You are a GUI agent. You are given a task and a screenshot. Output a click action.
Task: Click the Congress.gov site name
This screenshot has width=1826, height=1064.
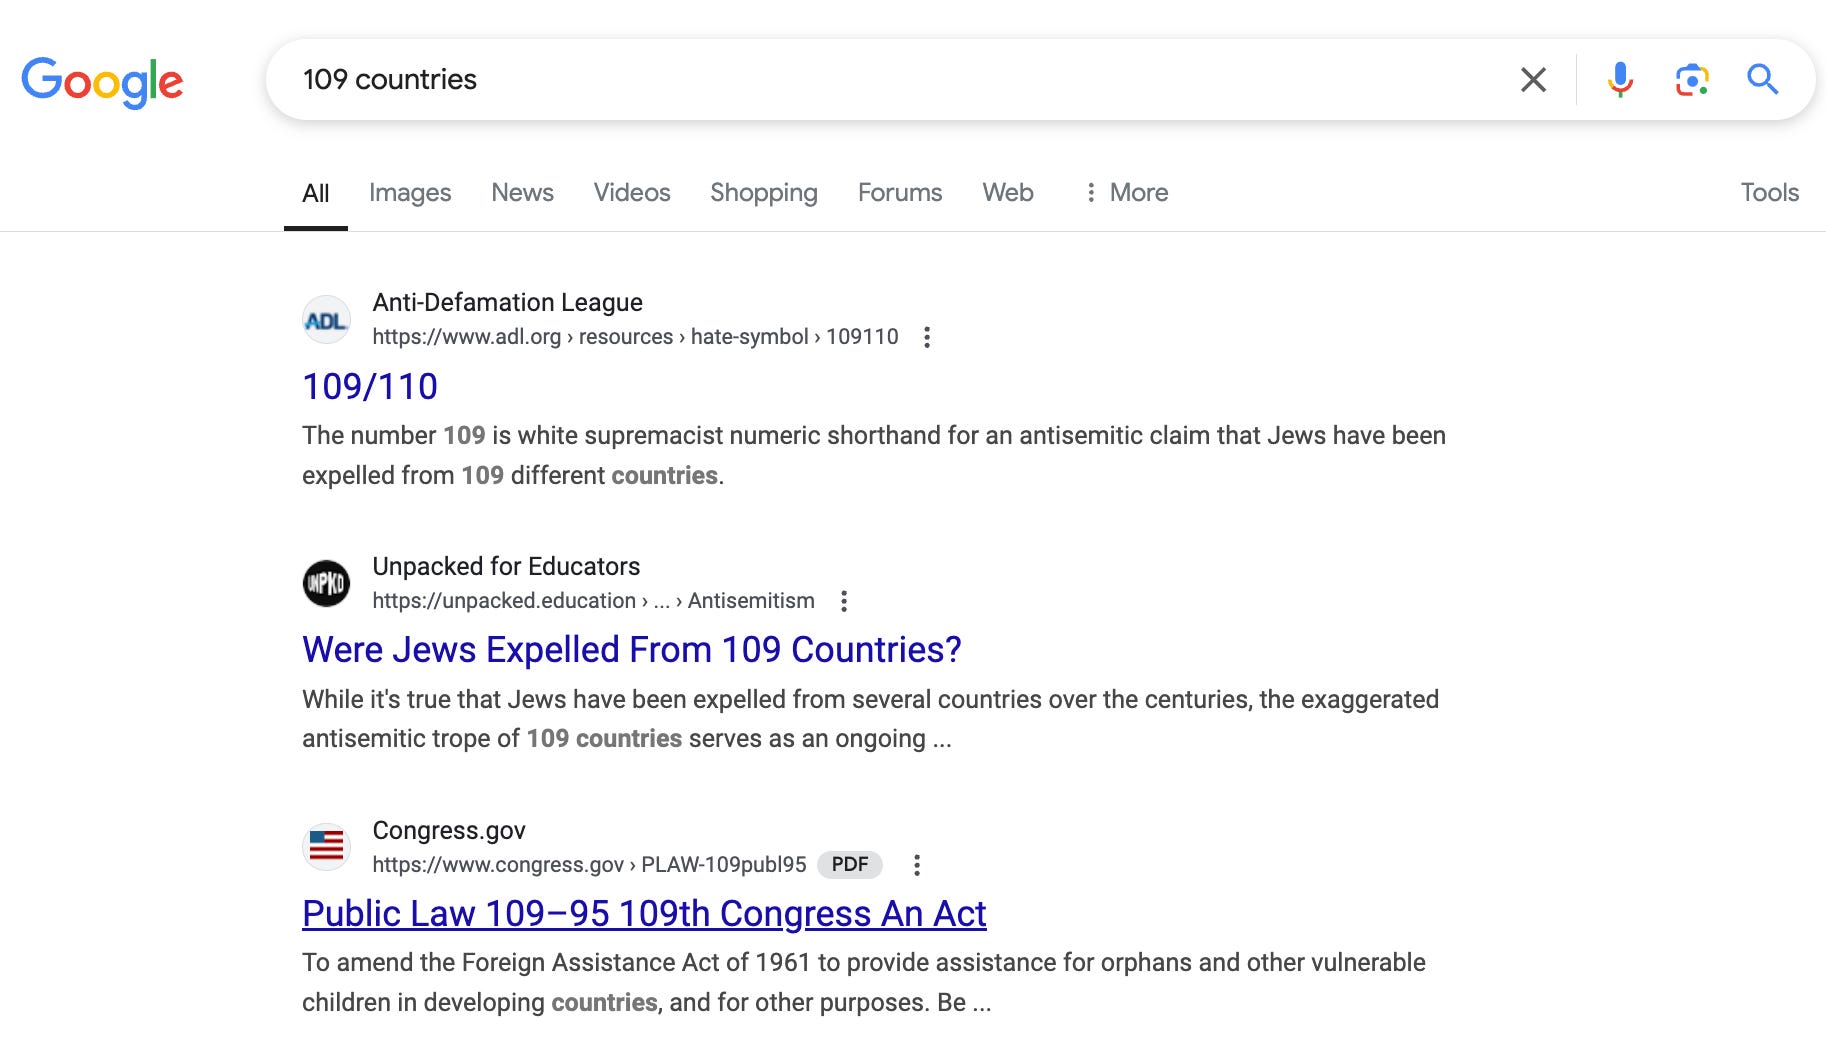[x=449, y=830]
